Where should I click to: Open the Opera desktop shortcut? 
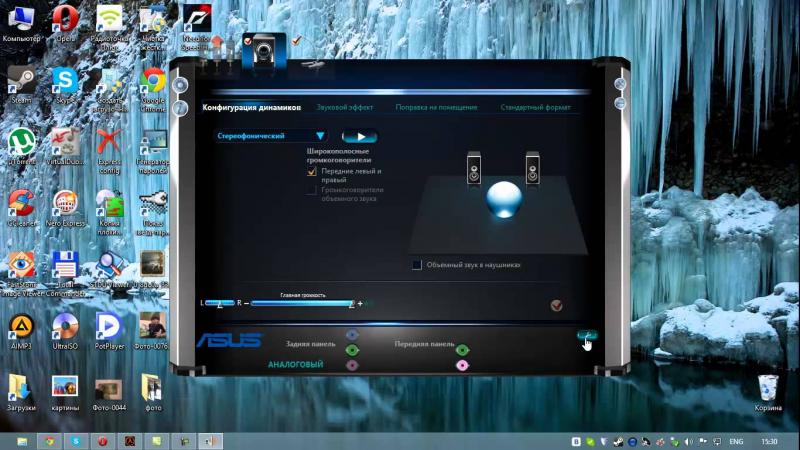[x=65, y=23]
